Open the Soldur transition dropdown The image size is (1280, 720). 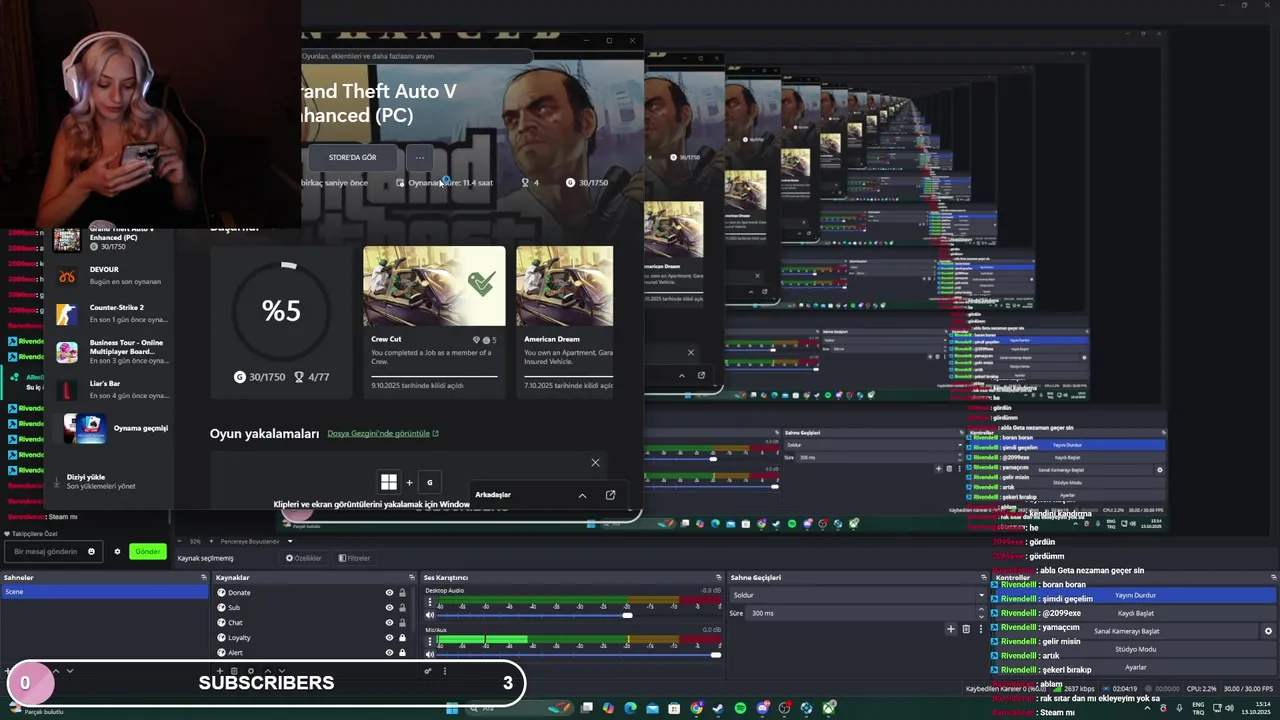pyautogui.click(x=857, y=595)
